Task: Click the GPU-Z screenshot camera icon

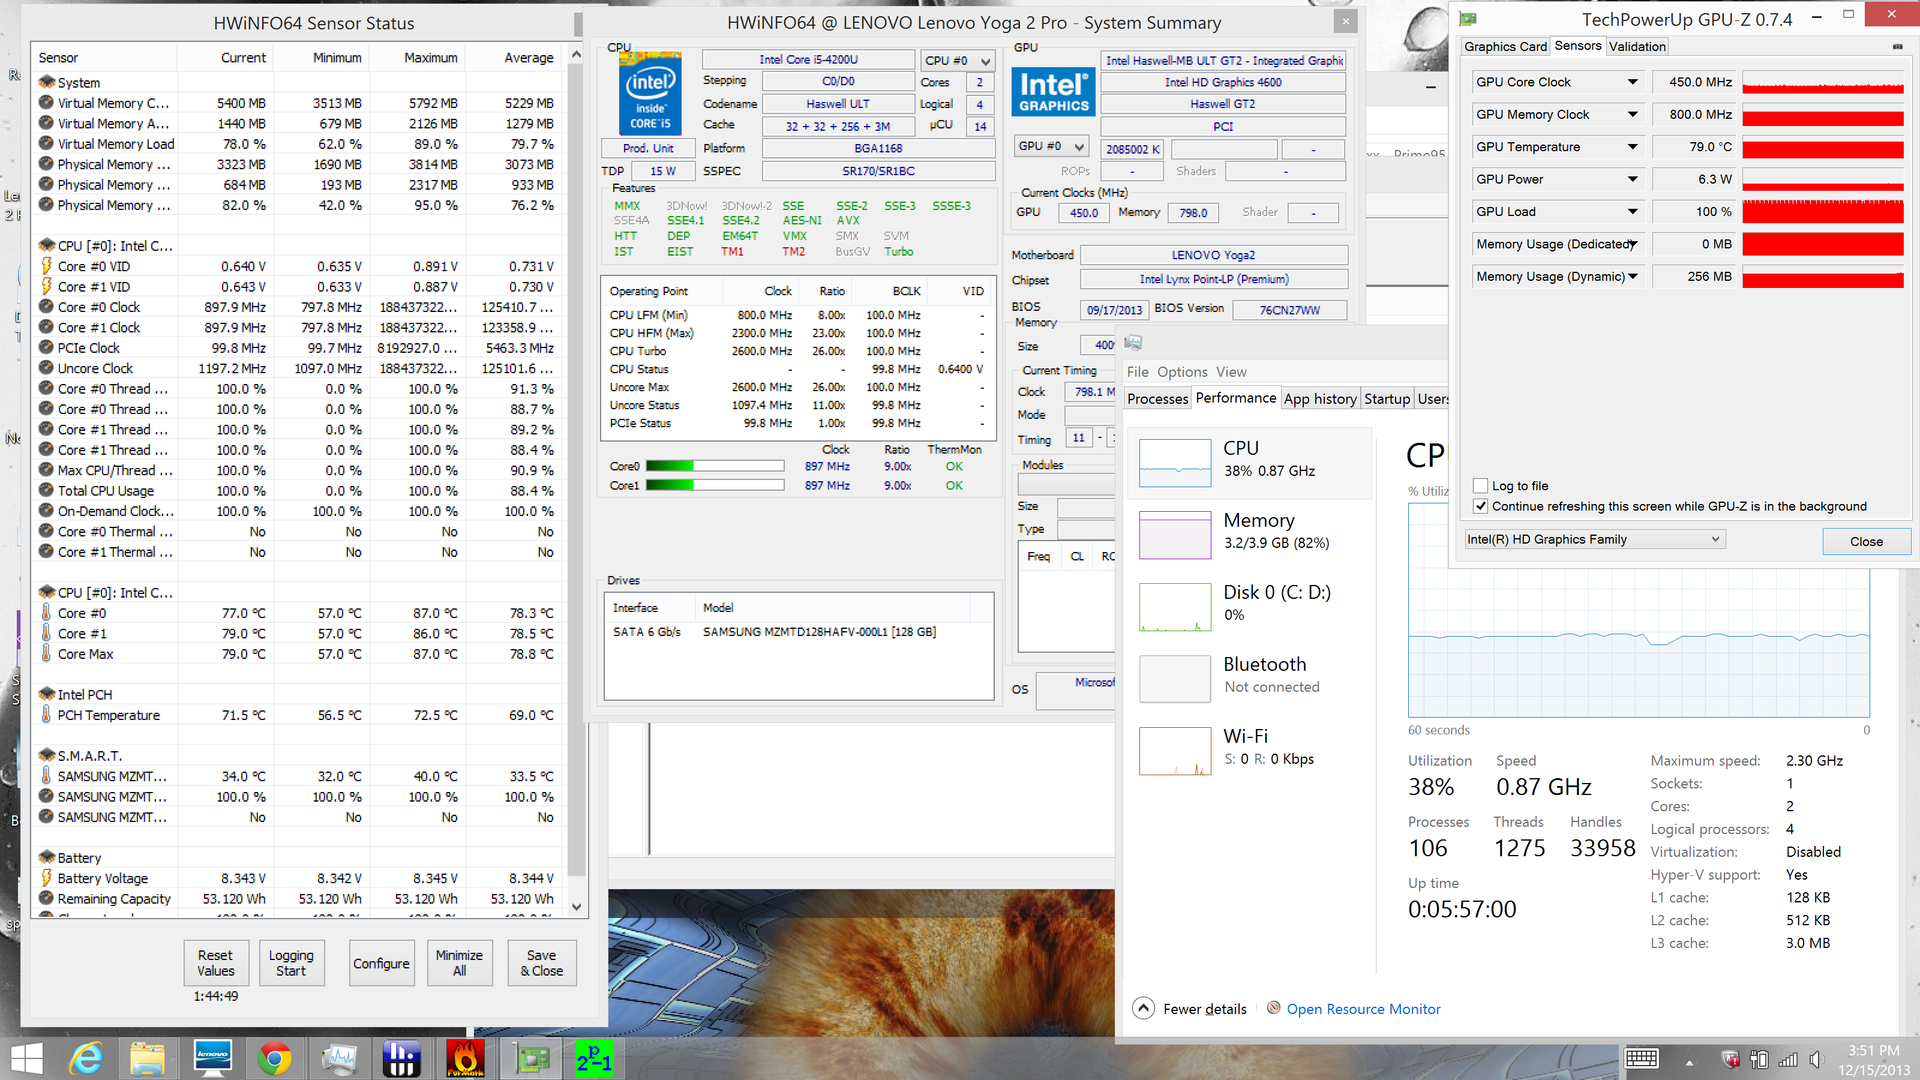Action: tap(1897, 46)
